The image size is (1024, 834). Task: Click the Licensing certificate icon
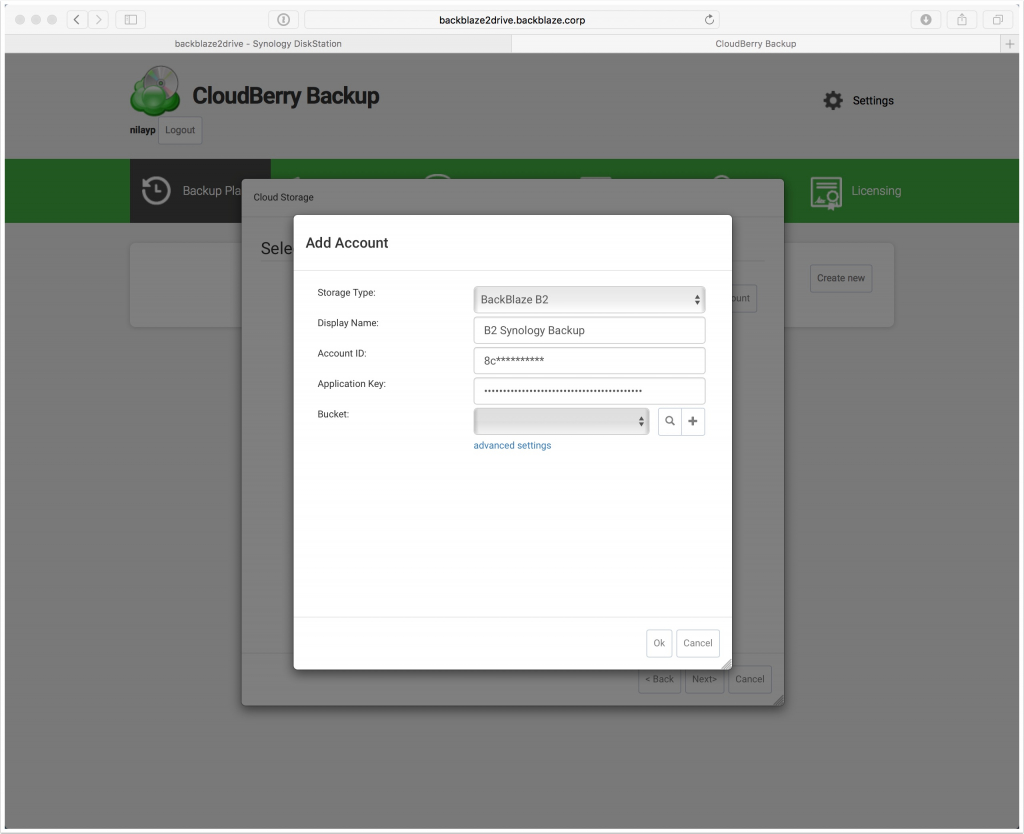coord(826,193)
